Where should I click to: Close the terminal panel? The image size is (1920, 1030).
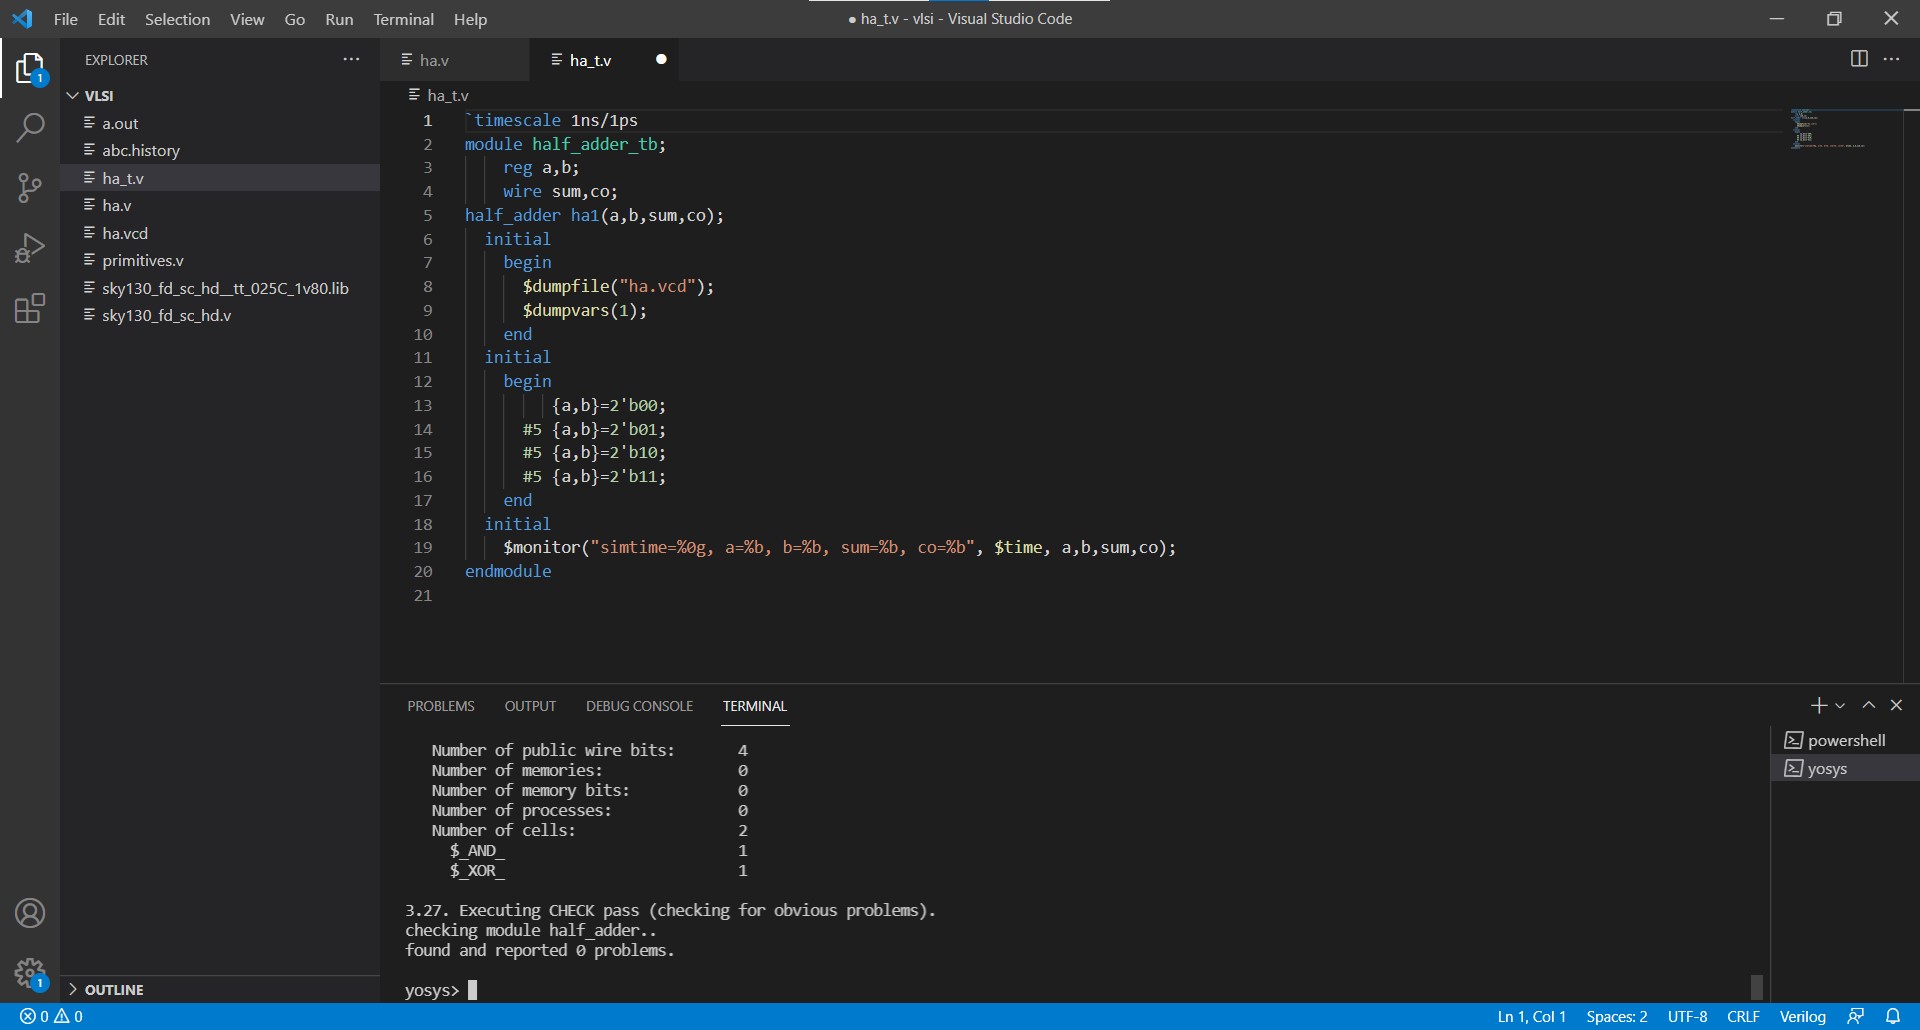click(x=1896, y=705)
